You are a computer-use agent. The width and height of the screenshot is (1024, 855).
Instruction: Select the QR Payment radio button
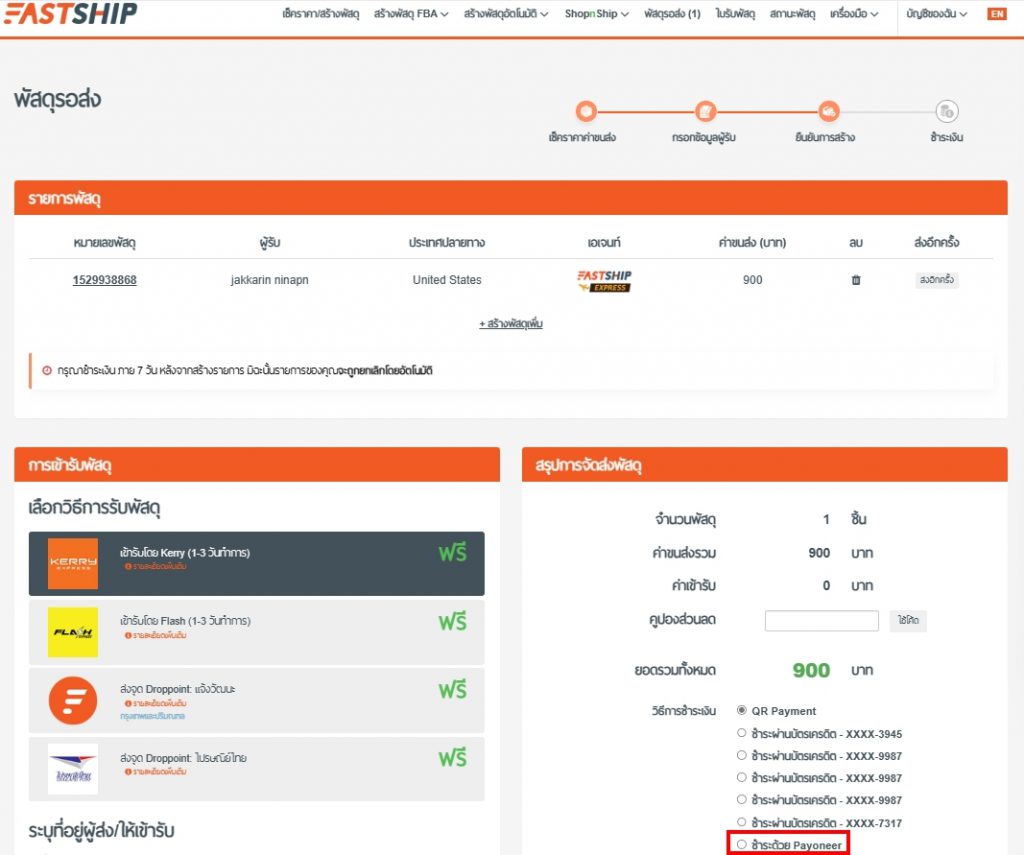(x=740, y=710)
